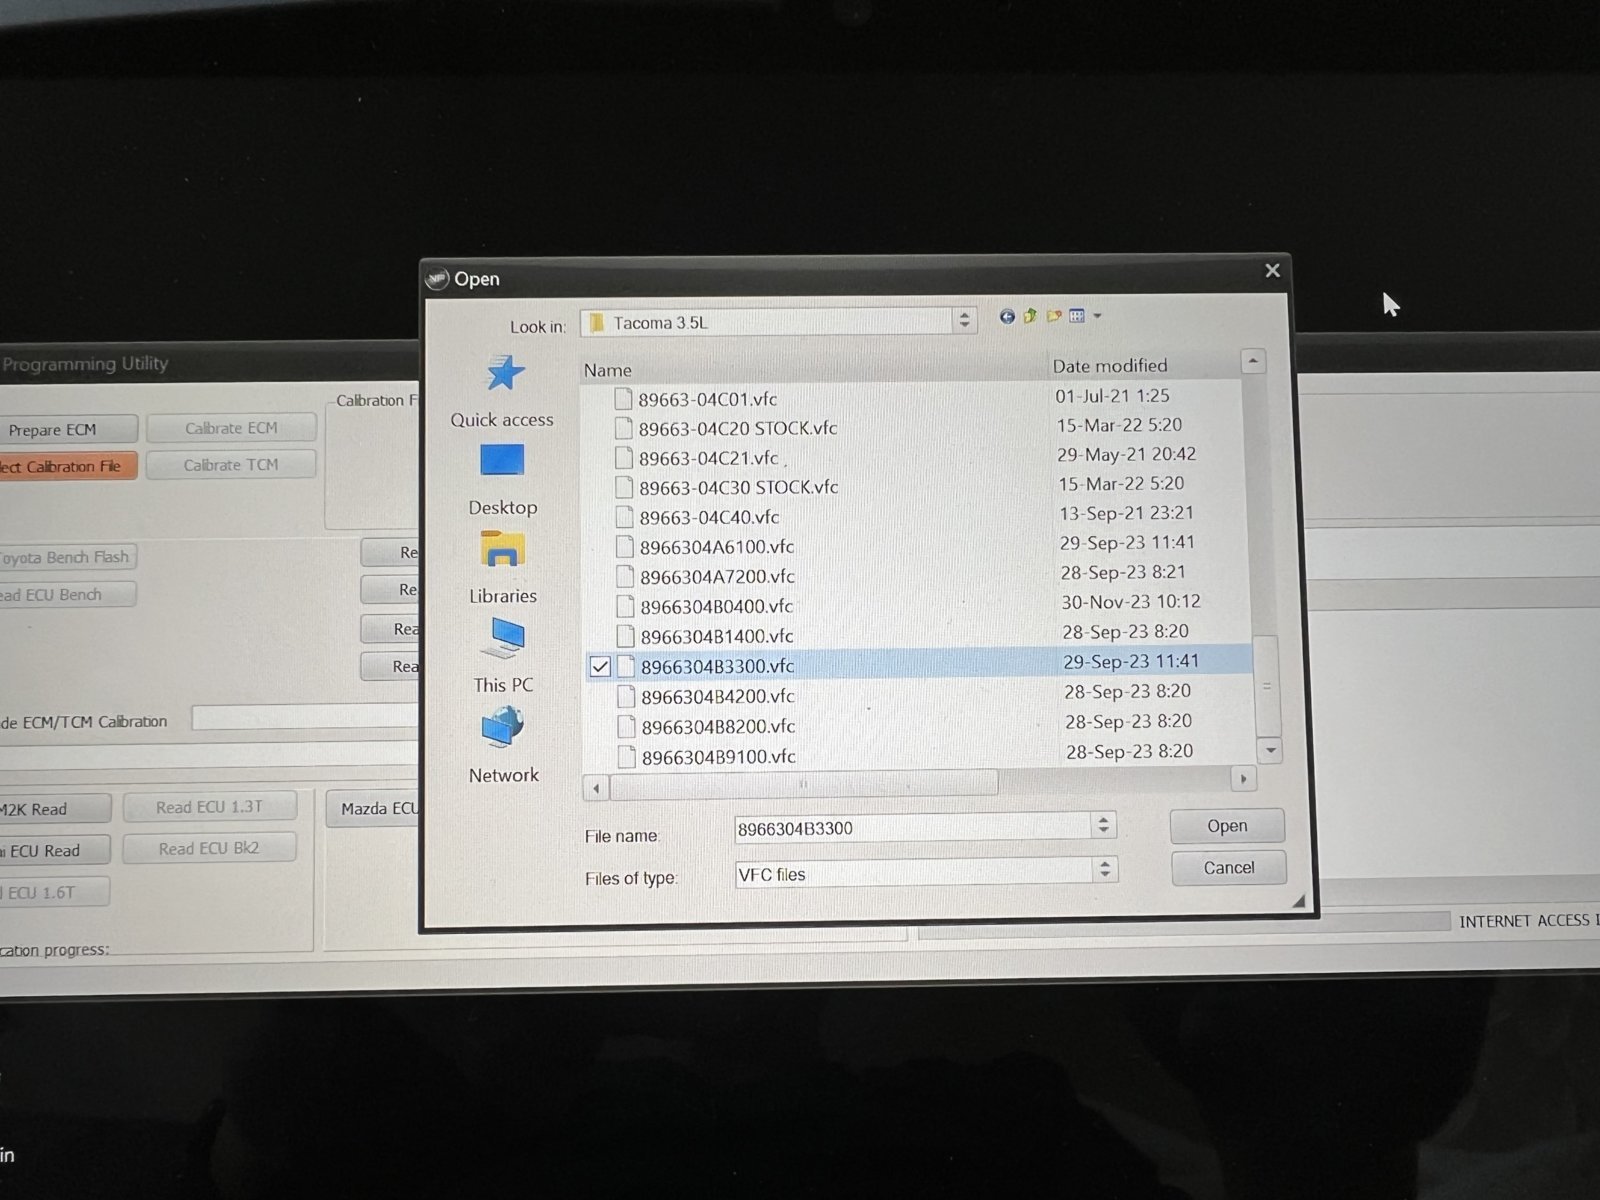This screenshot has width=1600, height=1200.
Task: Click file icon of 8966304B1400.vfc
Action: click(626, 636)
